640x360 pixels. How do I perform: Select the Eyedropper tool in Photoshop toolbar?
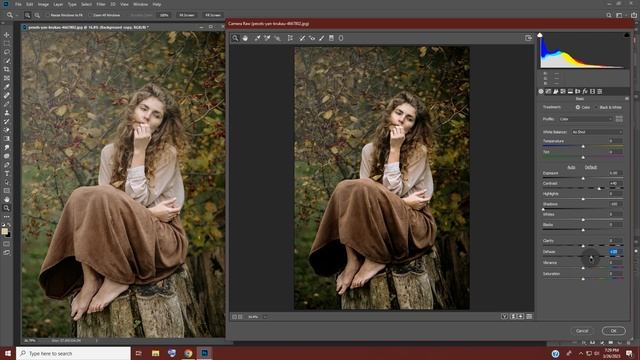point(7,87)
